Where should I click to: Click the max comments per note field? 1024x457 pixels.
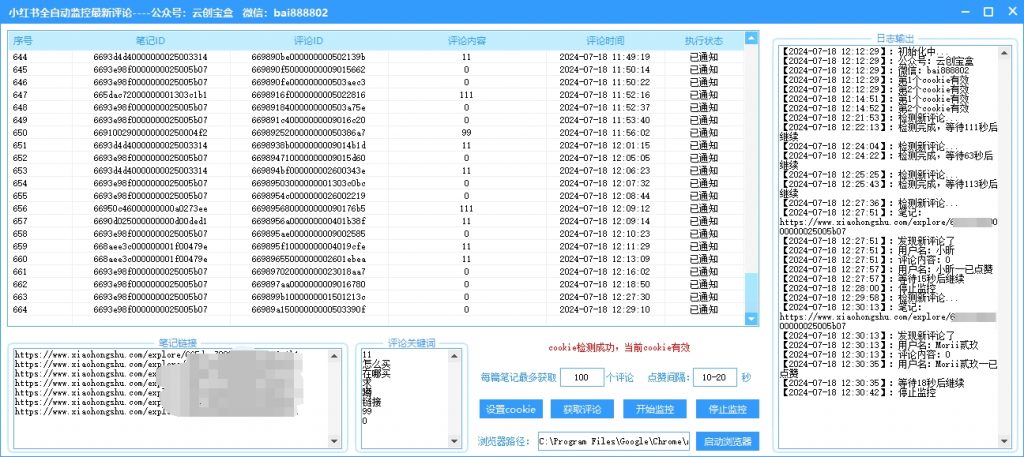tap(581, 377)
